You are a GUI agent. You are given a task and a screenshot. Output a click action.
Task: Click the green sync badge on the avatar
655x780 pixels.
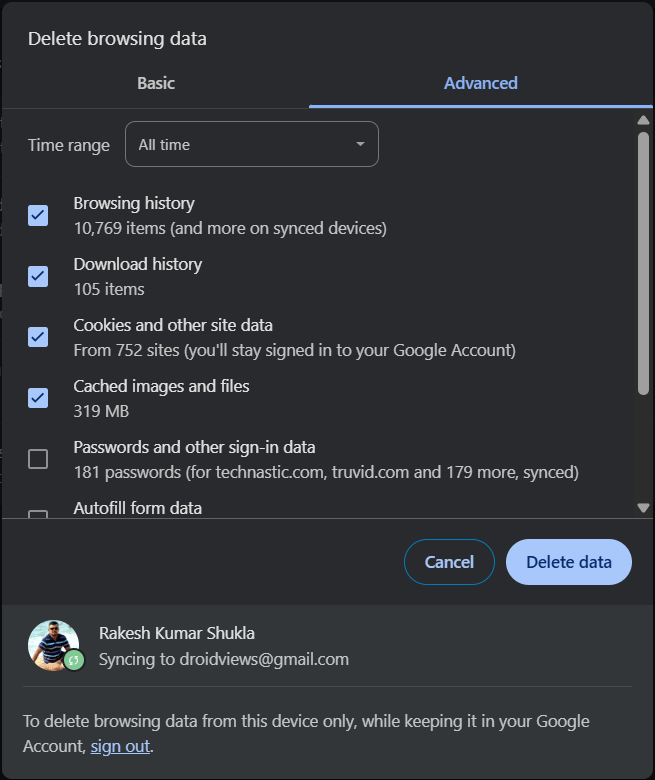tap(73, 661)
